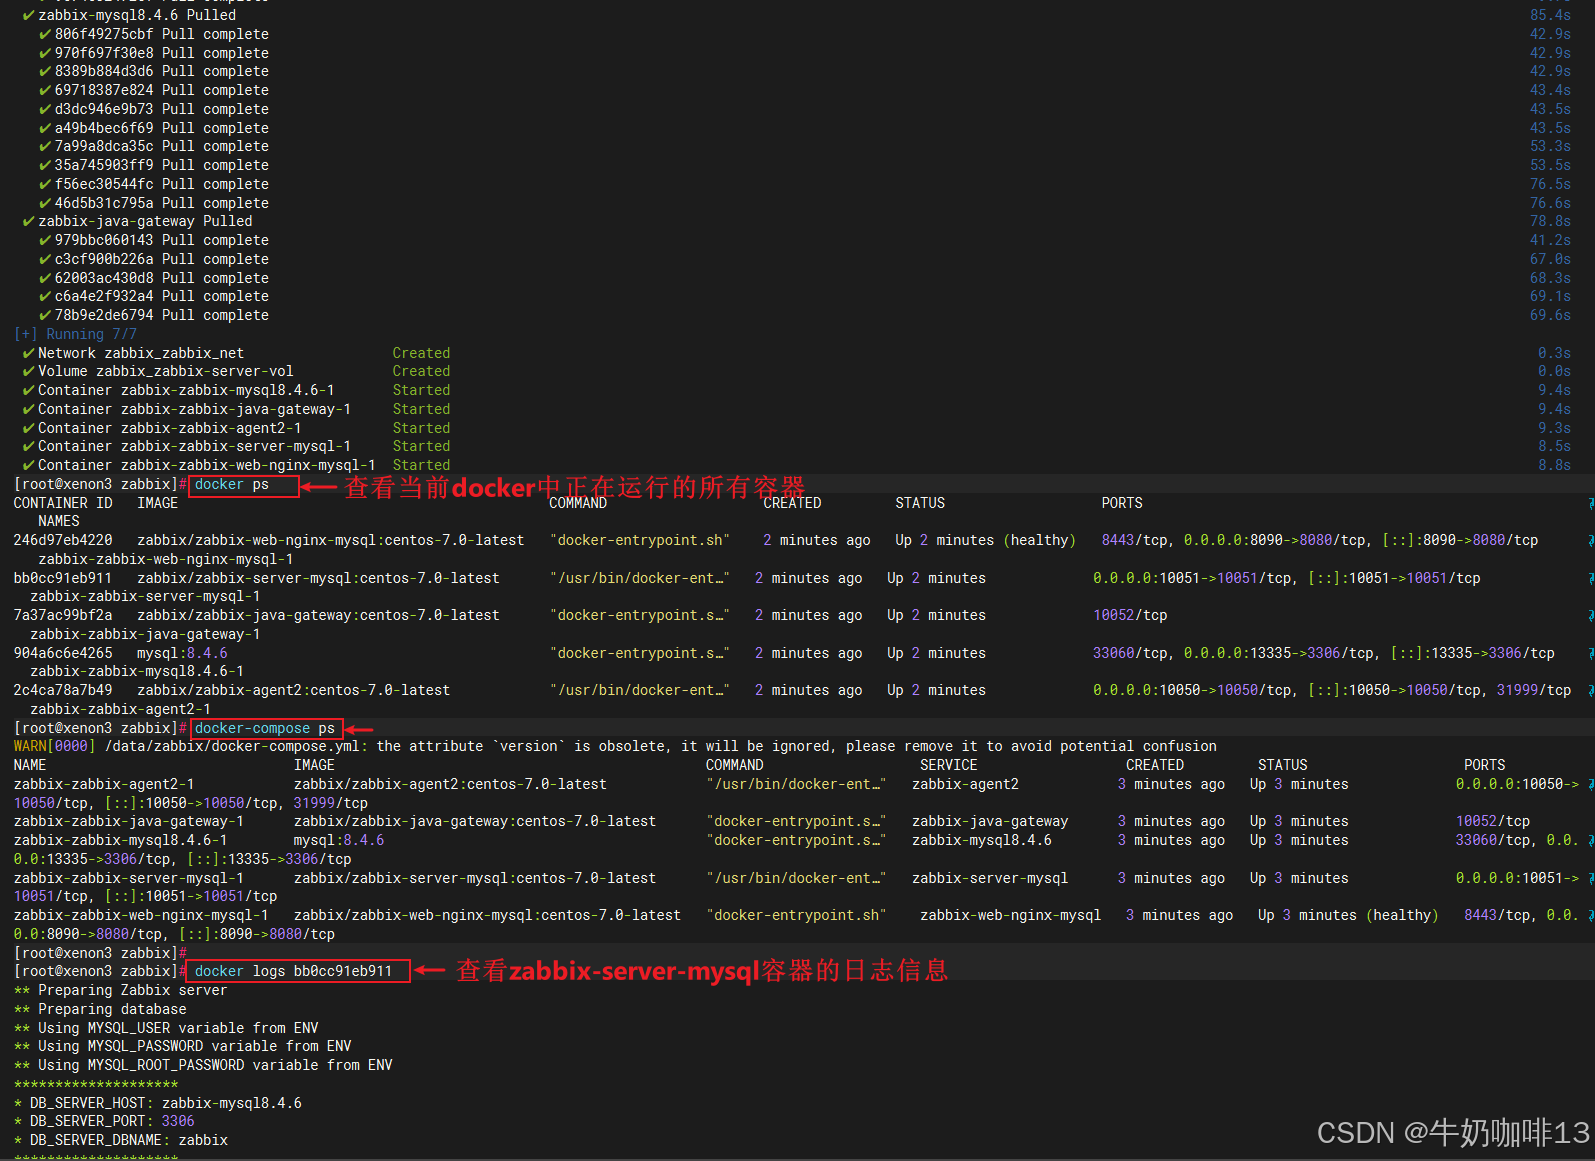
Task: Click 'CONTAINER ID' column header
Action: 63,503
